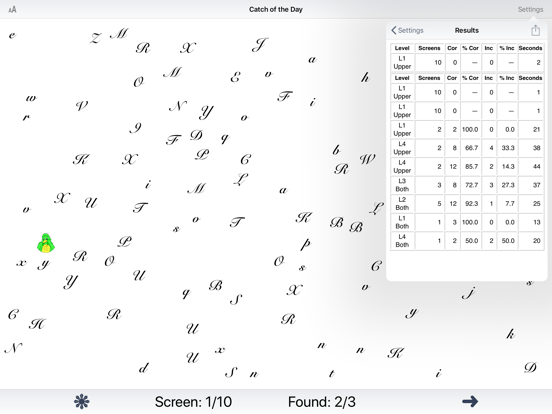
Task: Catch the cursive uppercase H
Action: [x=37, y=324]
